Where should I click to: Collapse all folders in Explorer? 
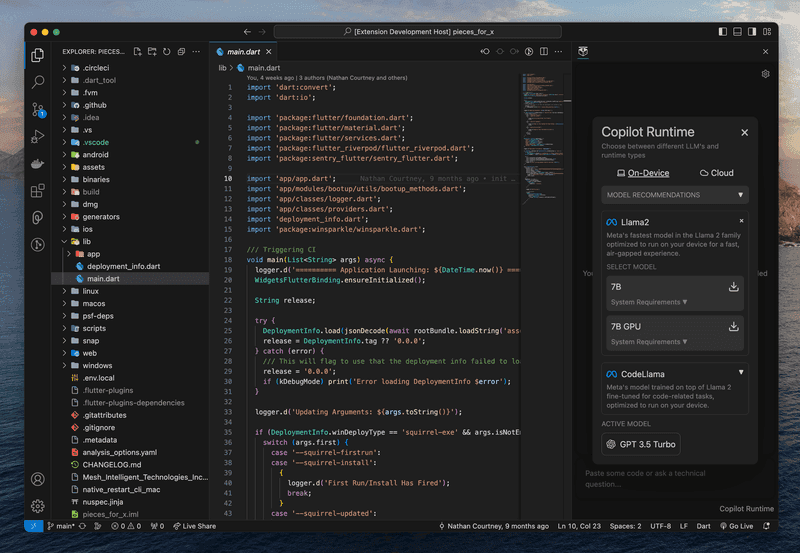pos(181,52)
